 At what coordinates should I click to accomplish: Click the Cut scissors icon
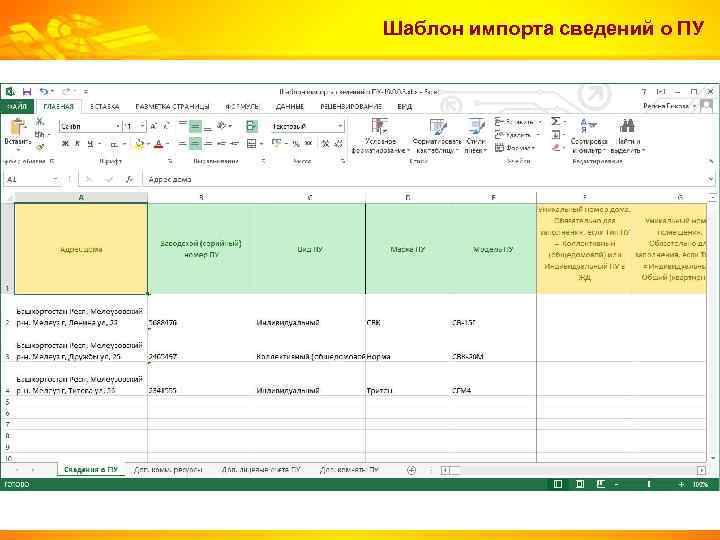click(x=40, y=121)
